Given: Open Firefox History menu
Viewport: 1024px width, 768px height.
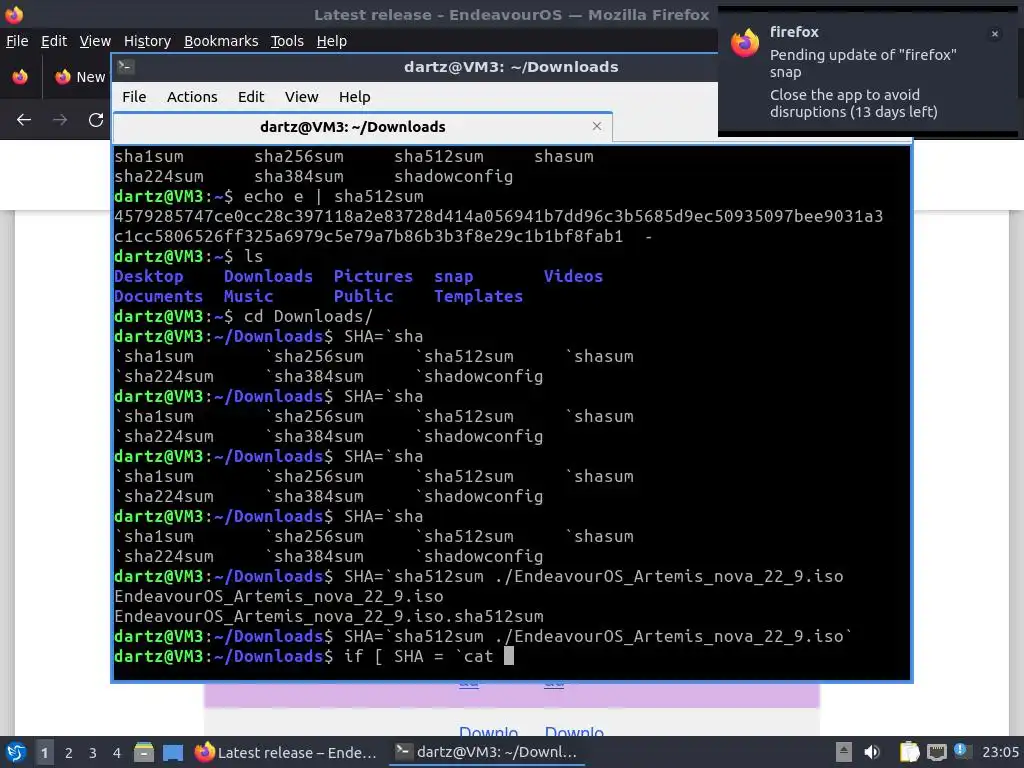Looking at the screenshot, I should [x=147, y=41].
